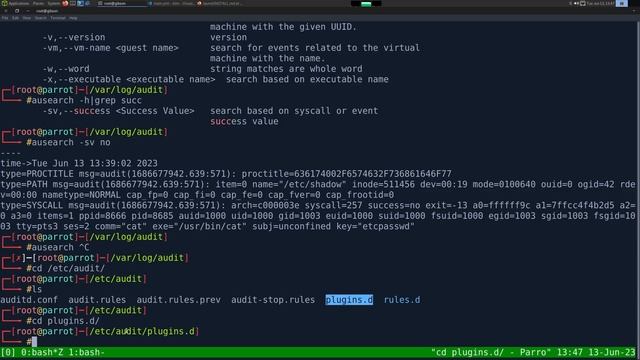Open the Edit menu of the terminal
The height and width of the screenshot is (360, 640).
point(15,18)
